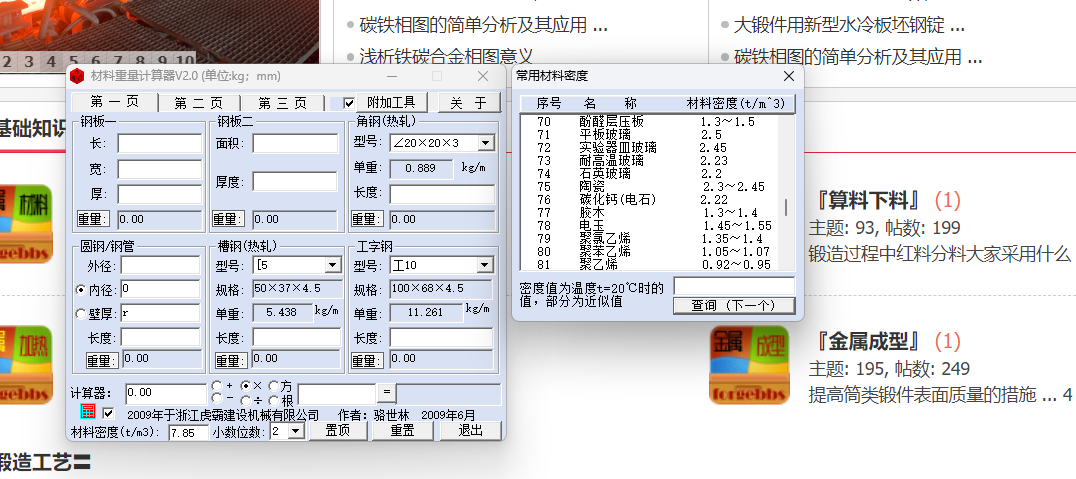1076x479 pixels.
Task: Click the 查询（下一个） button
Action: click(733, 305)
